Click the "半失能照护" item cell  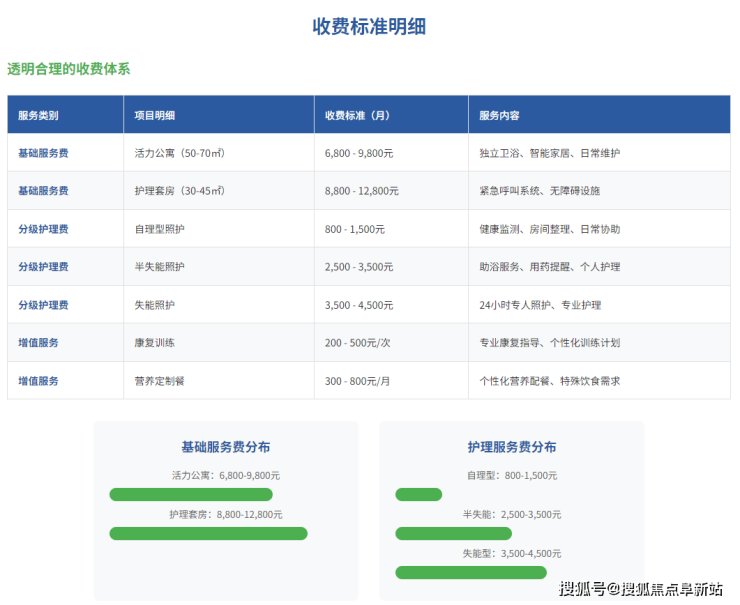[159, 267]
